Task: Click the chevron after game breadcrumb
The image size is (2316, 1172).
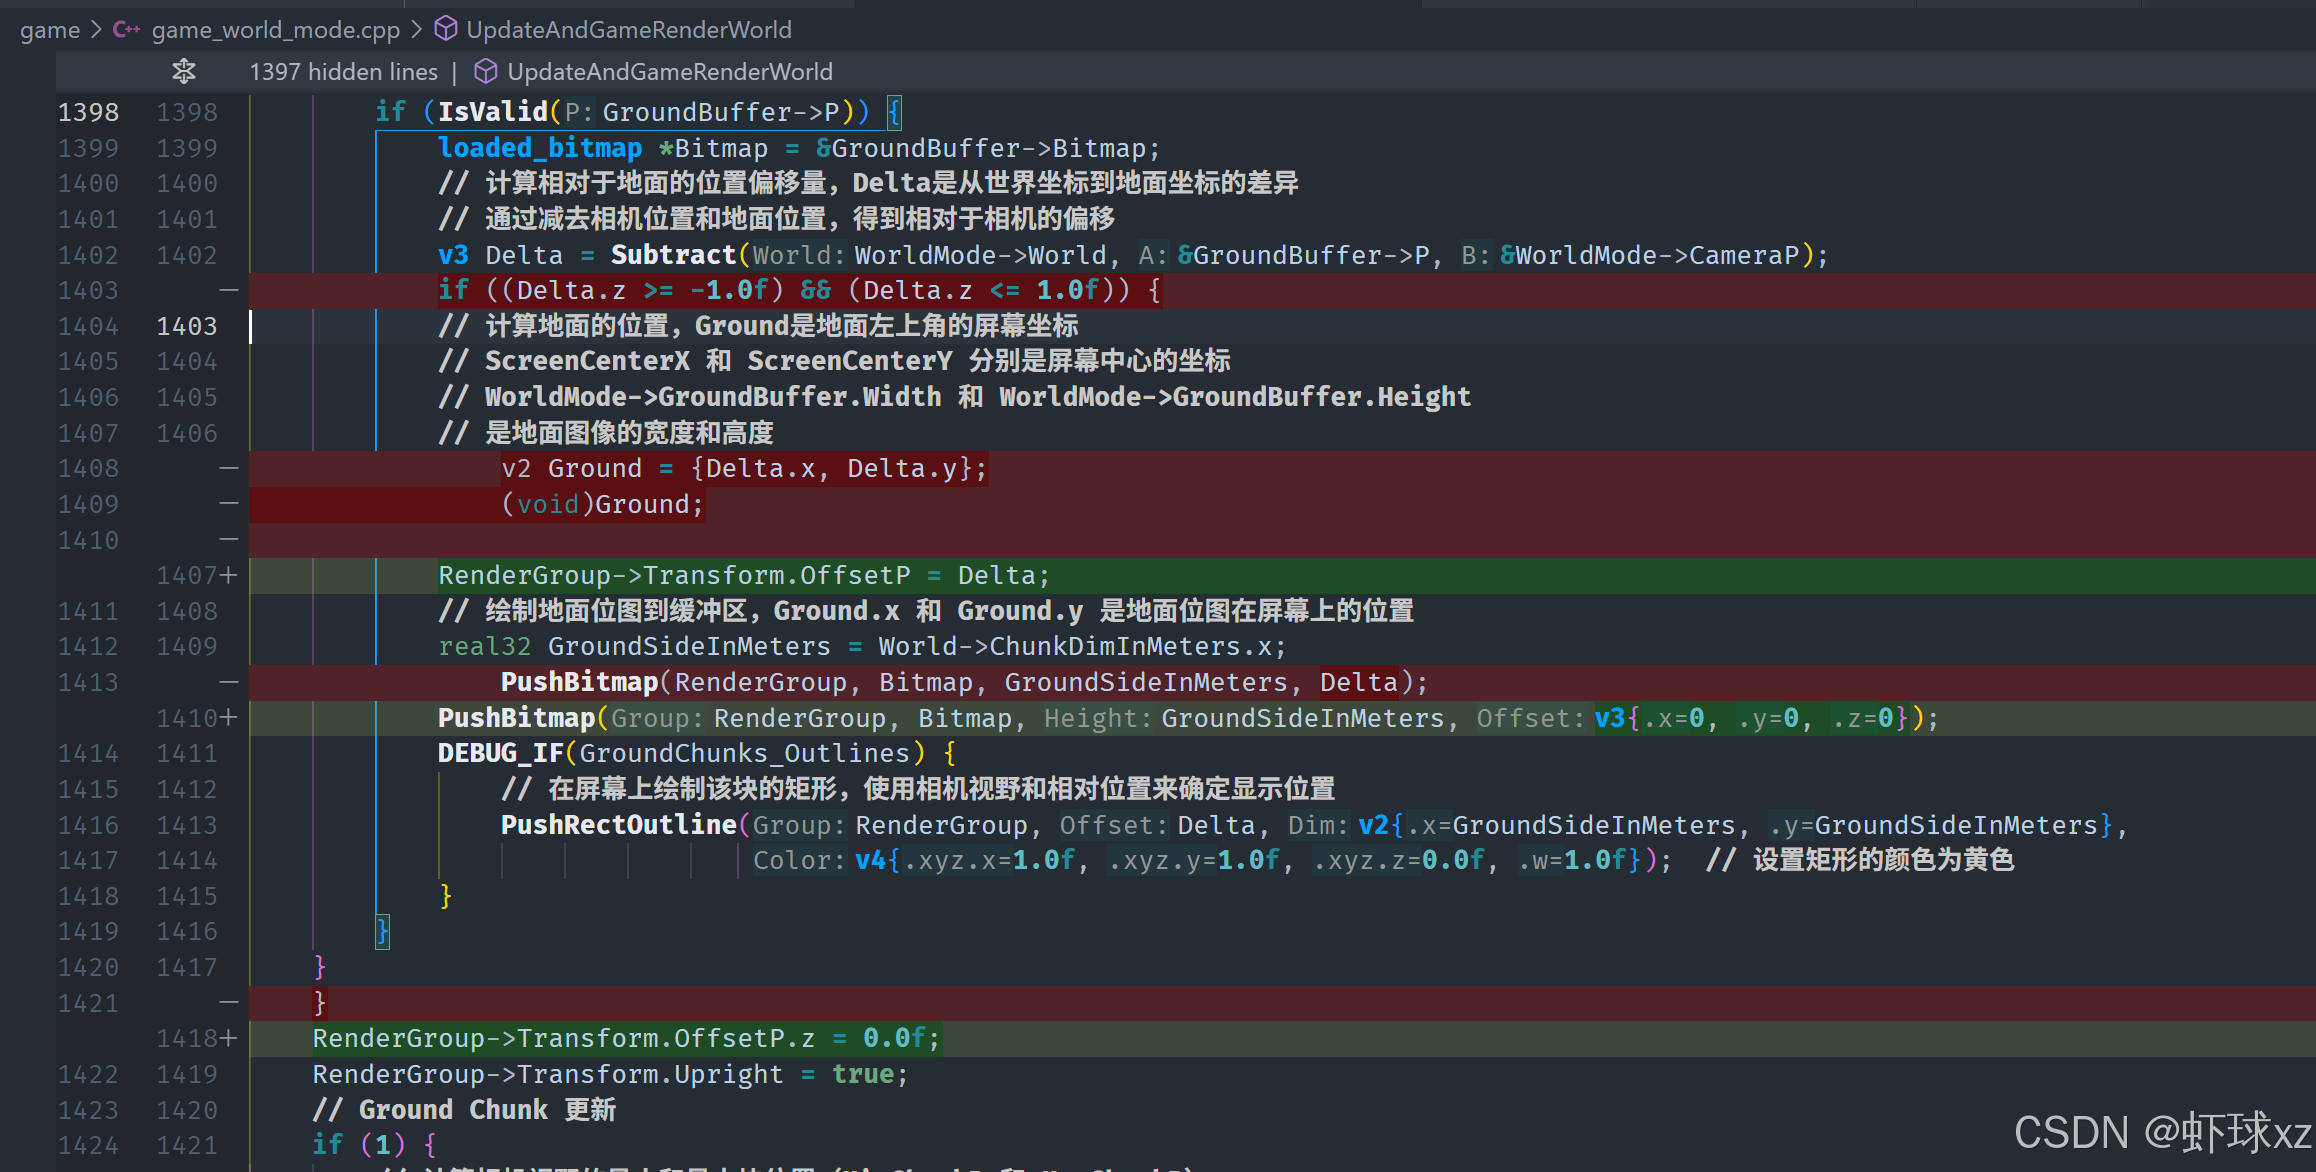Action: tap(96, 29)
